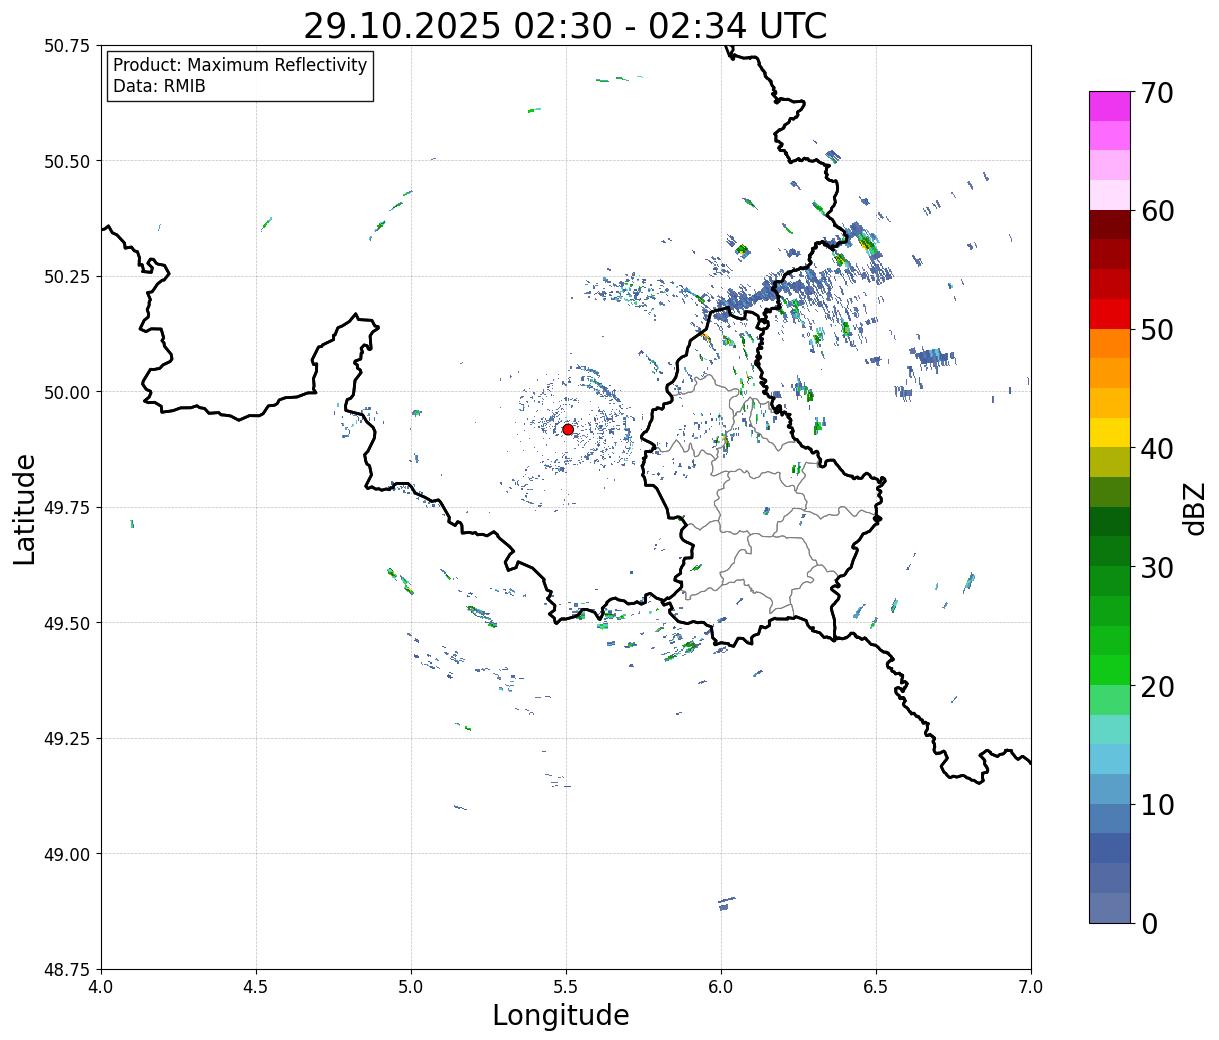Click the 'dBZ' colorbar label
Screen dimensions: 1219x1040
(x=1194, y=508)
